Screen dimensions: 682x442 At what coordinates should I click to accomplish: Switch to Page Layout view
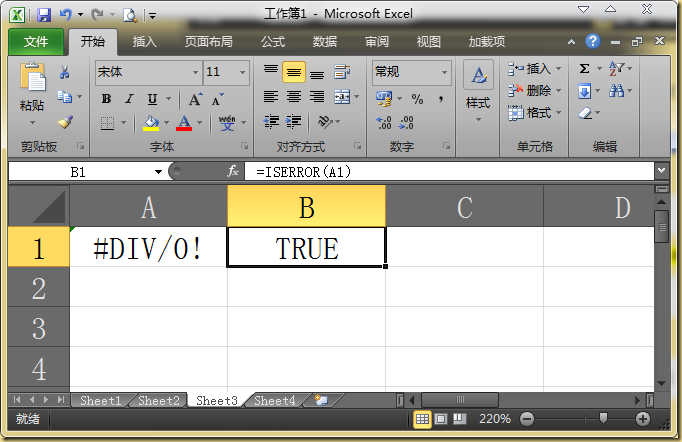(441, 419)
